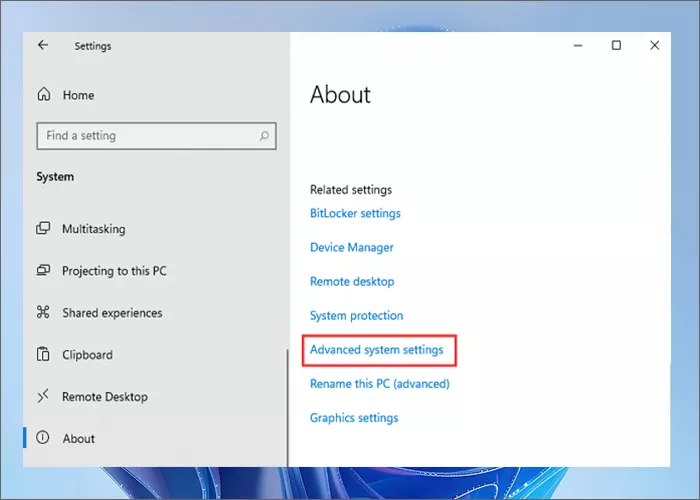Click the Related settings heading

[x=351, y=190]
